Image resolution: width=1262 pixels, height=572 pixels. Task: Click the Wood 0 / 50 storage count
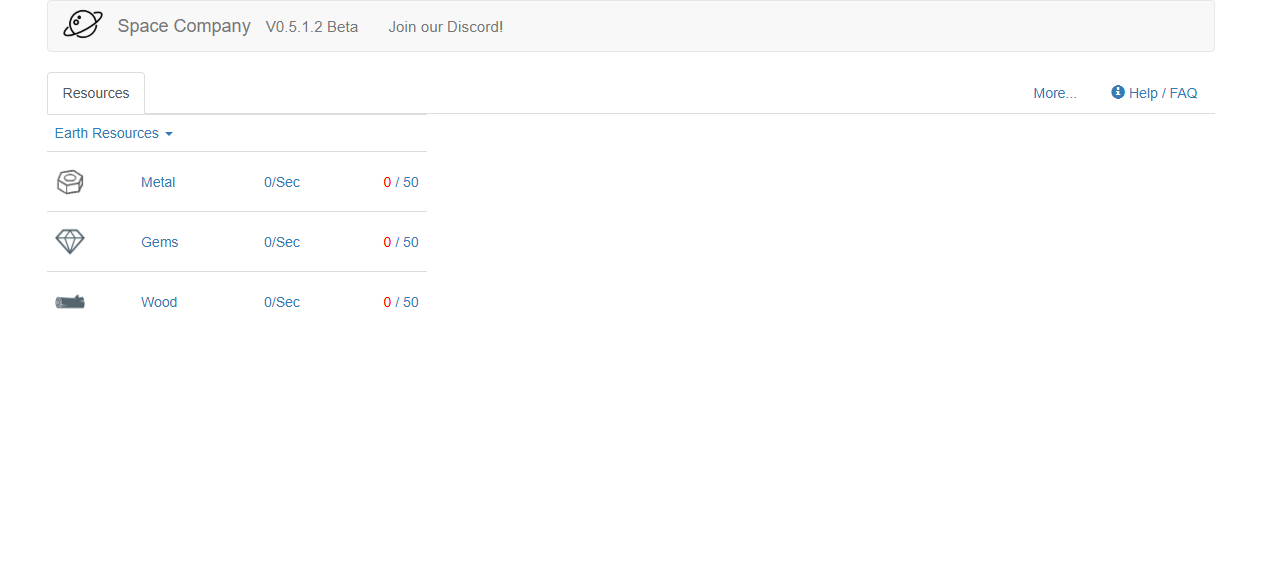(x=401, y=302)
